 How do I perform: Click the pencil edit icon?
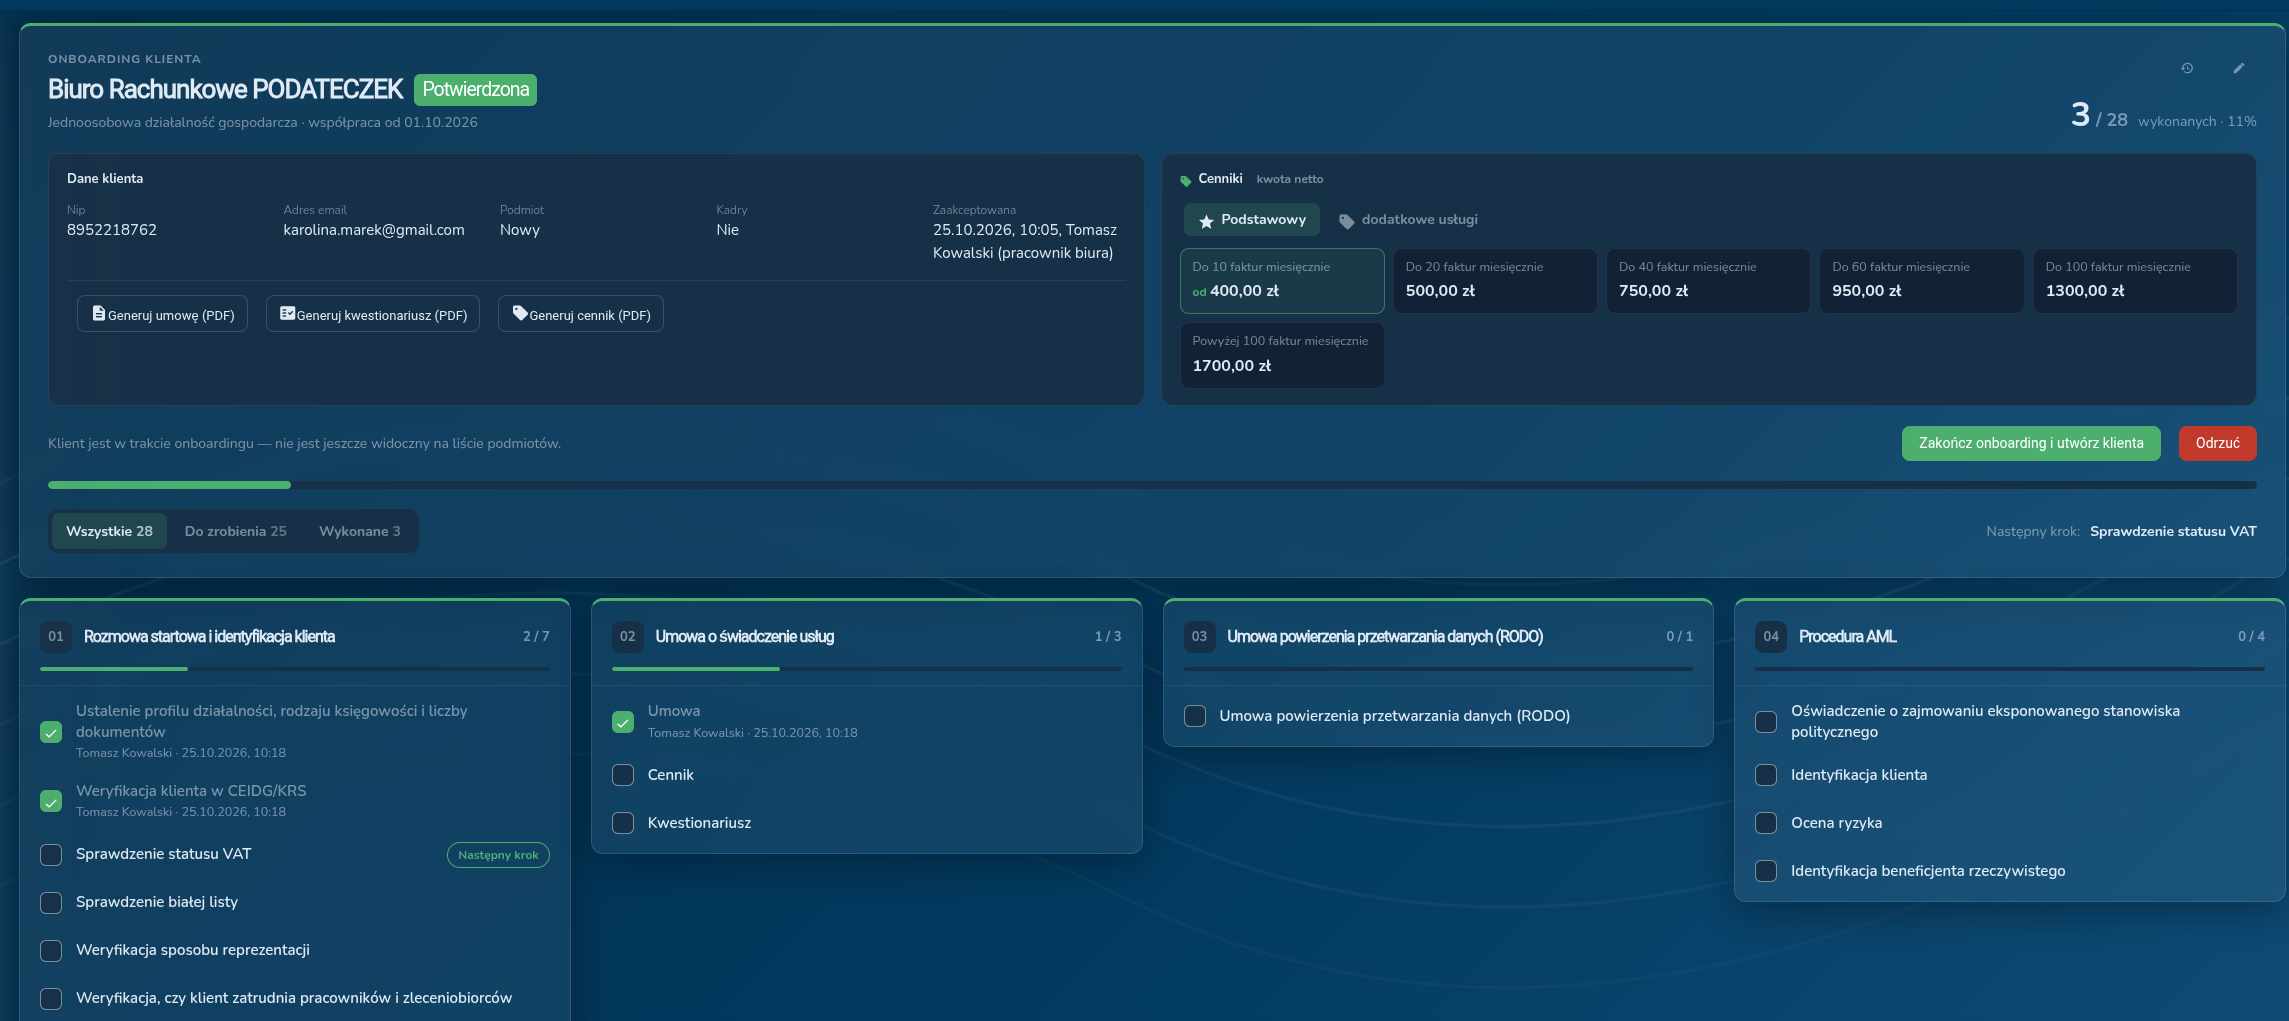tap(2239, 68)
